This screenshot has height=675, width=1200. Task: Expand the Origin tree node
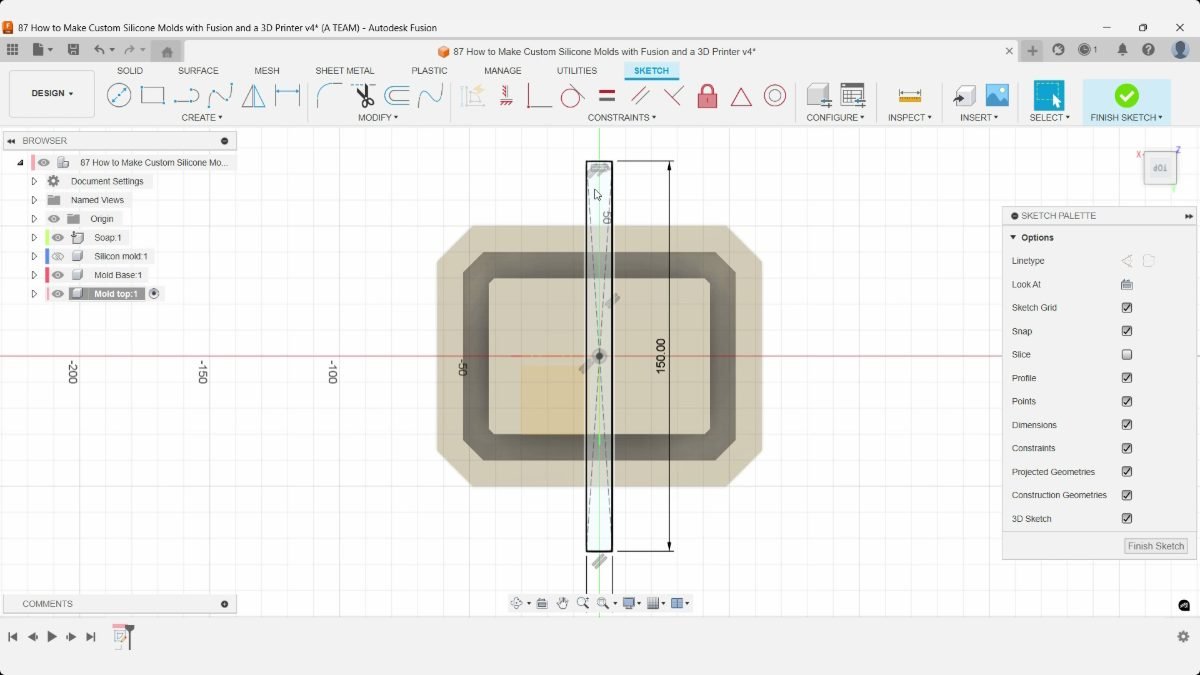point(34,219)
